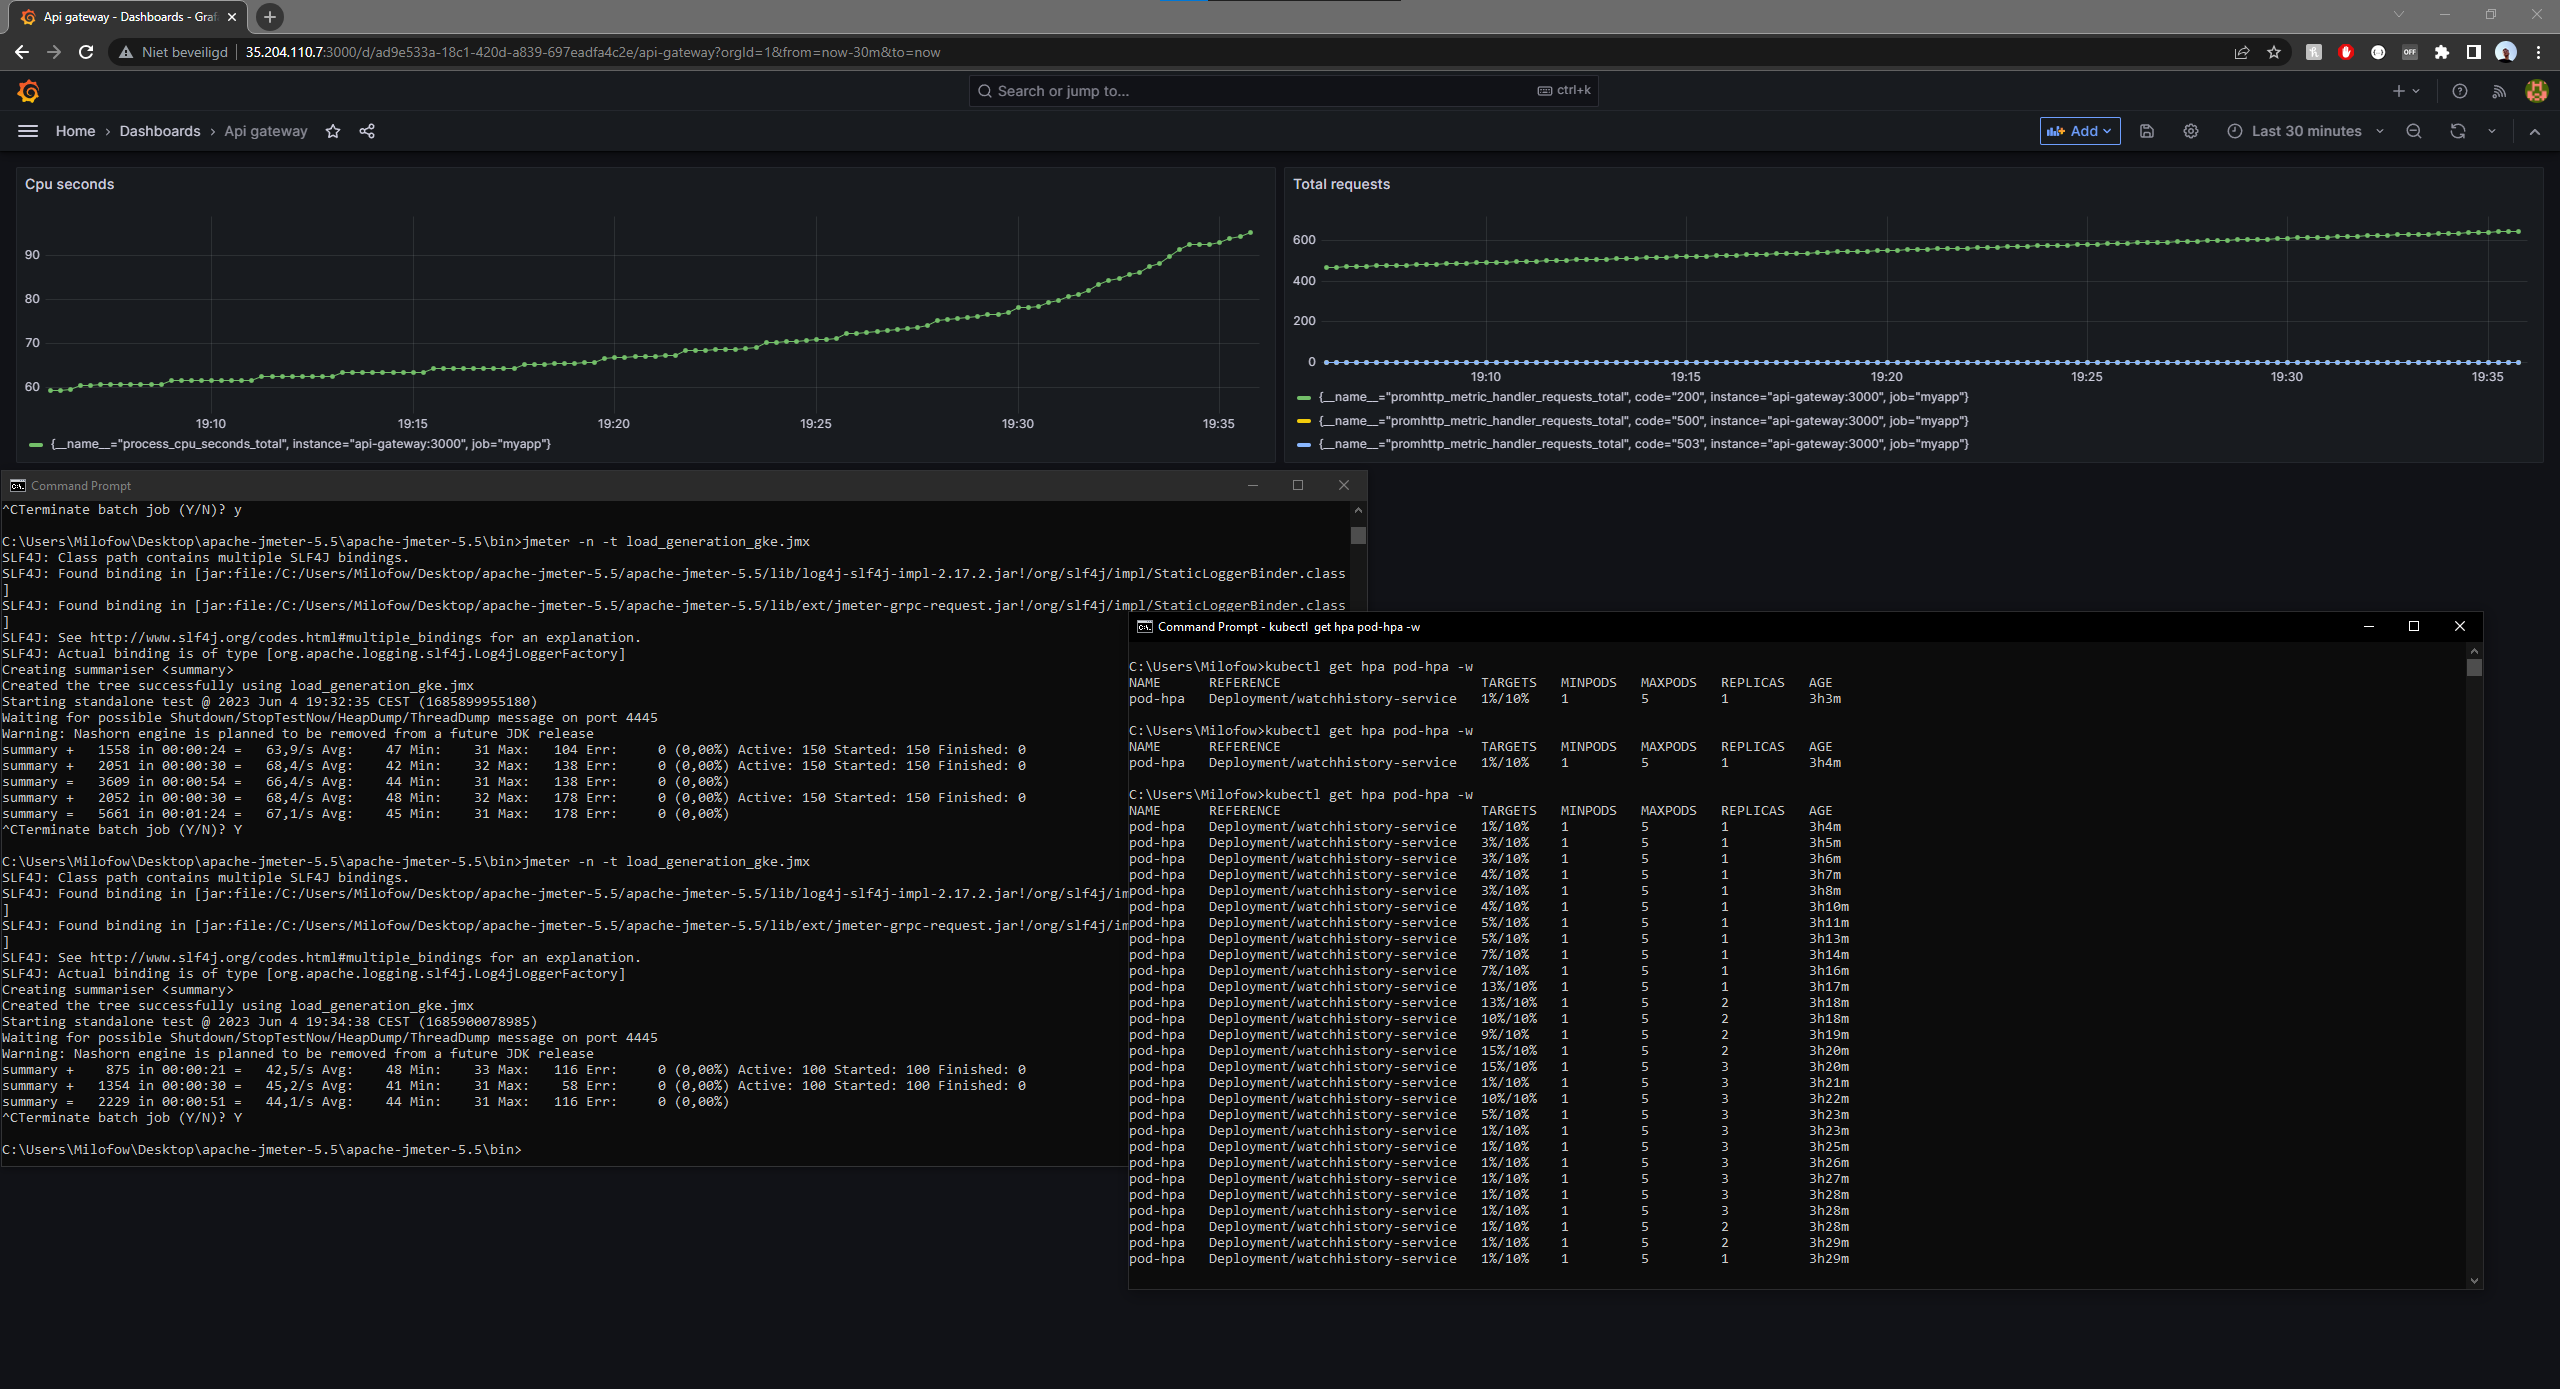Star the Api gateway dashboard
This screenshot has height=1389, width=2560.
[333, 131]
